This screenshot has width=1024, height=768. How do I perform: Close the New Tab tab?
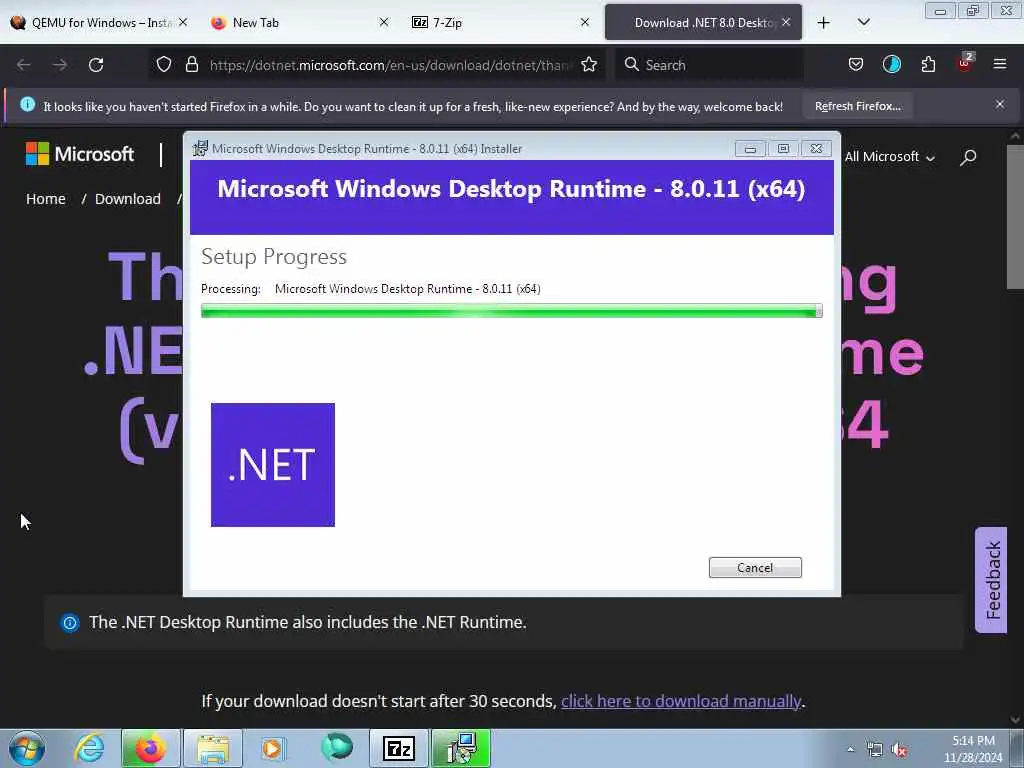click(384, 22)
